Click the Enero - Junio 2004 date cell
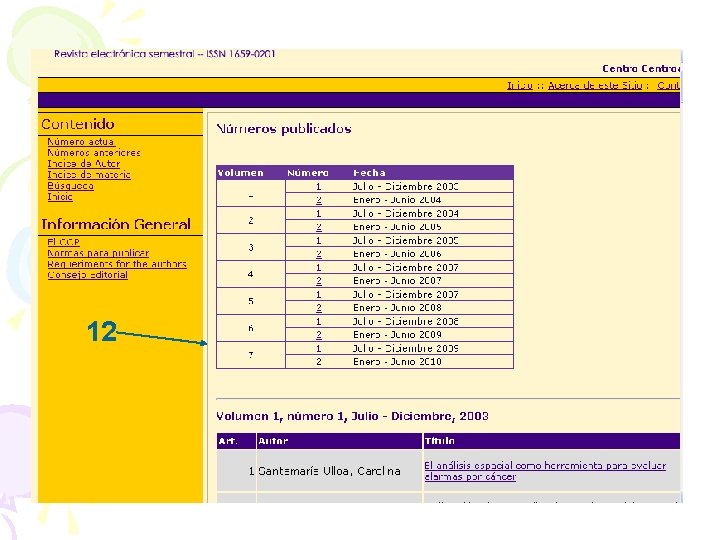Screen dimensions: 720x540 click(x=397, y=200)
